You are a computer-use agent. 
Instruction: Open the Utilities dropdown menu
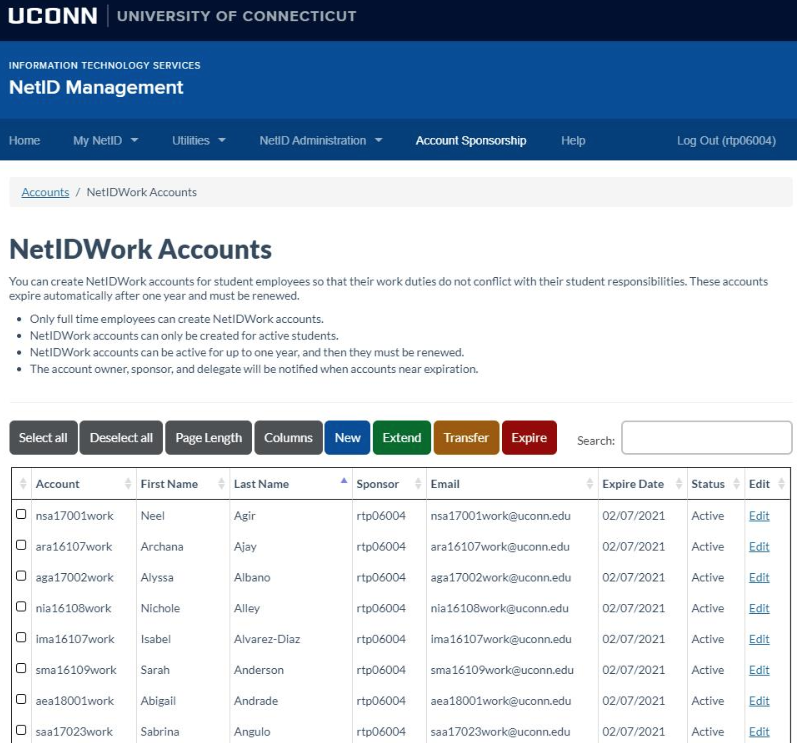click(x=198, y=141)
